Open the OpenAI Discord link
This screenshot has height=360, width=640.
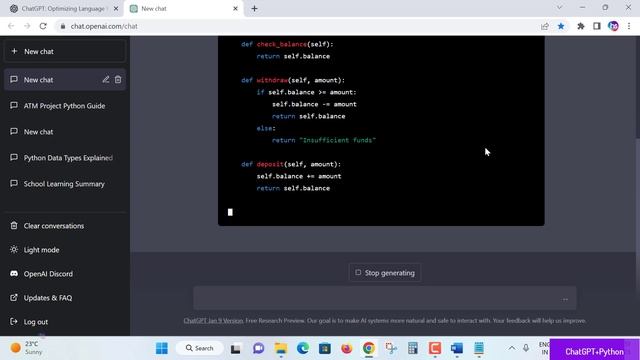(65, 274)
